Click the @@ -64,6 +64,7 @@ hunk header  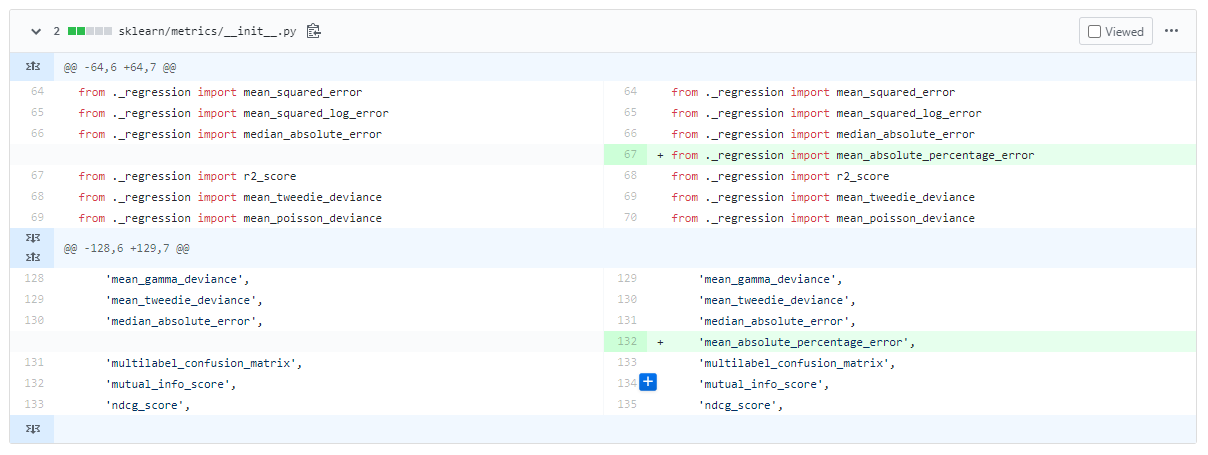[x=120, y=67]
